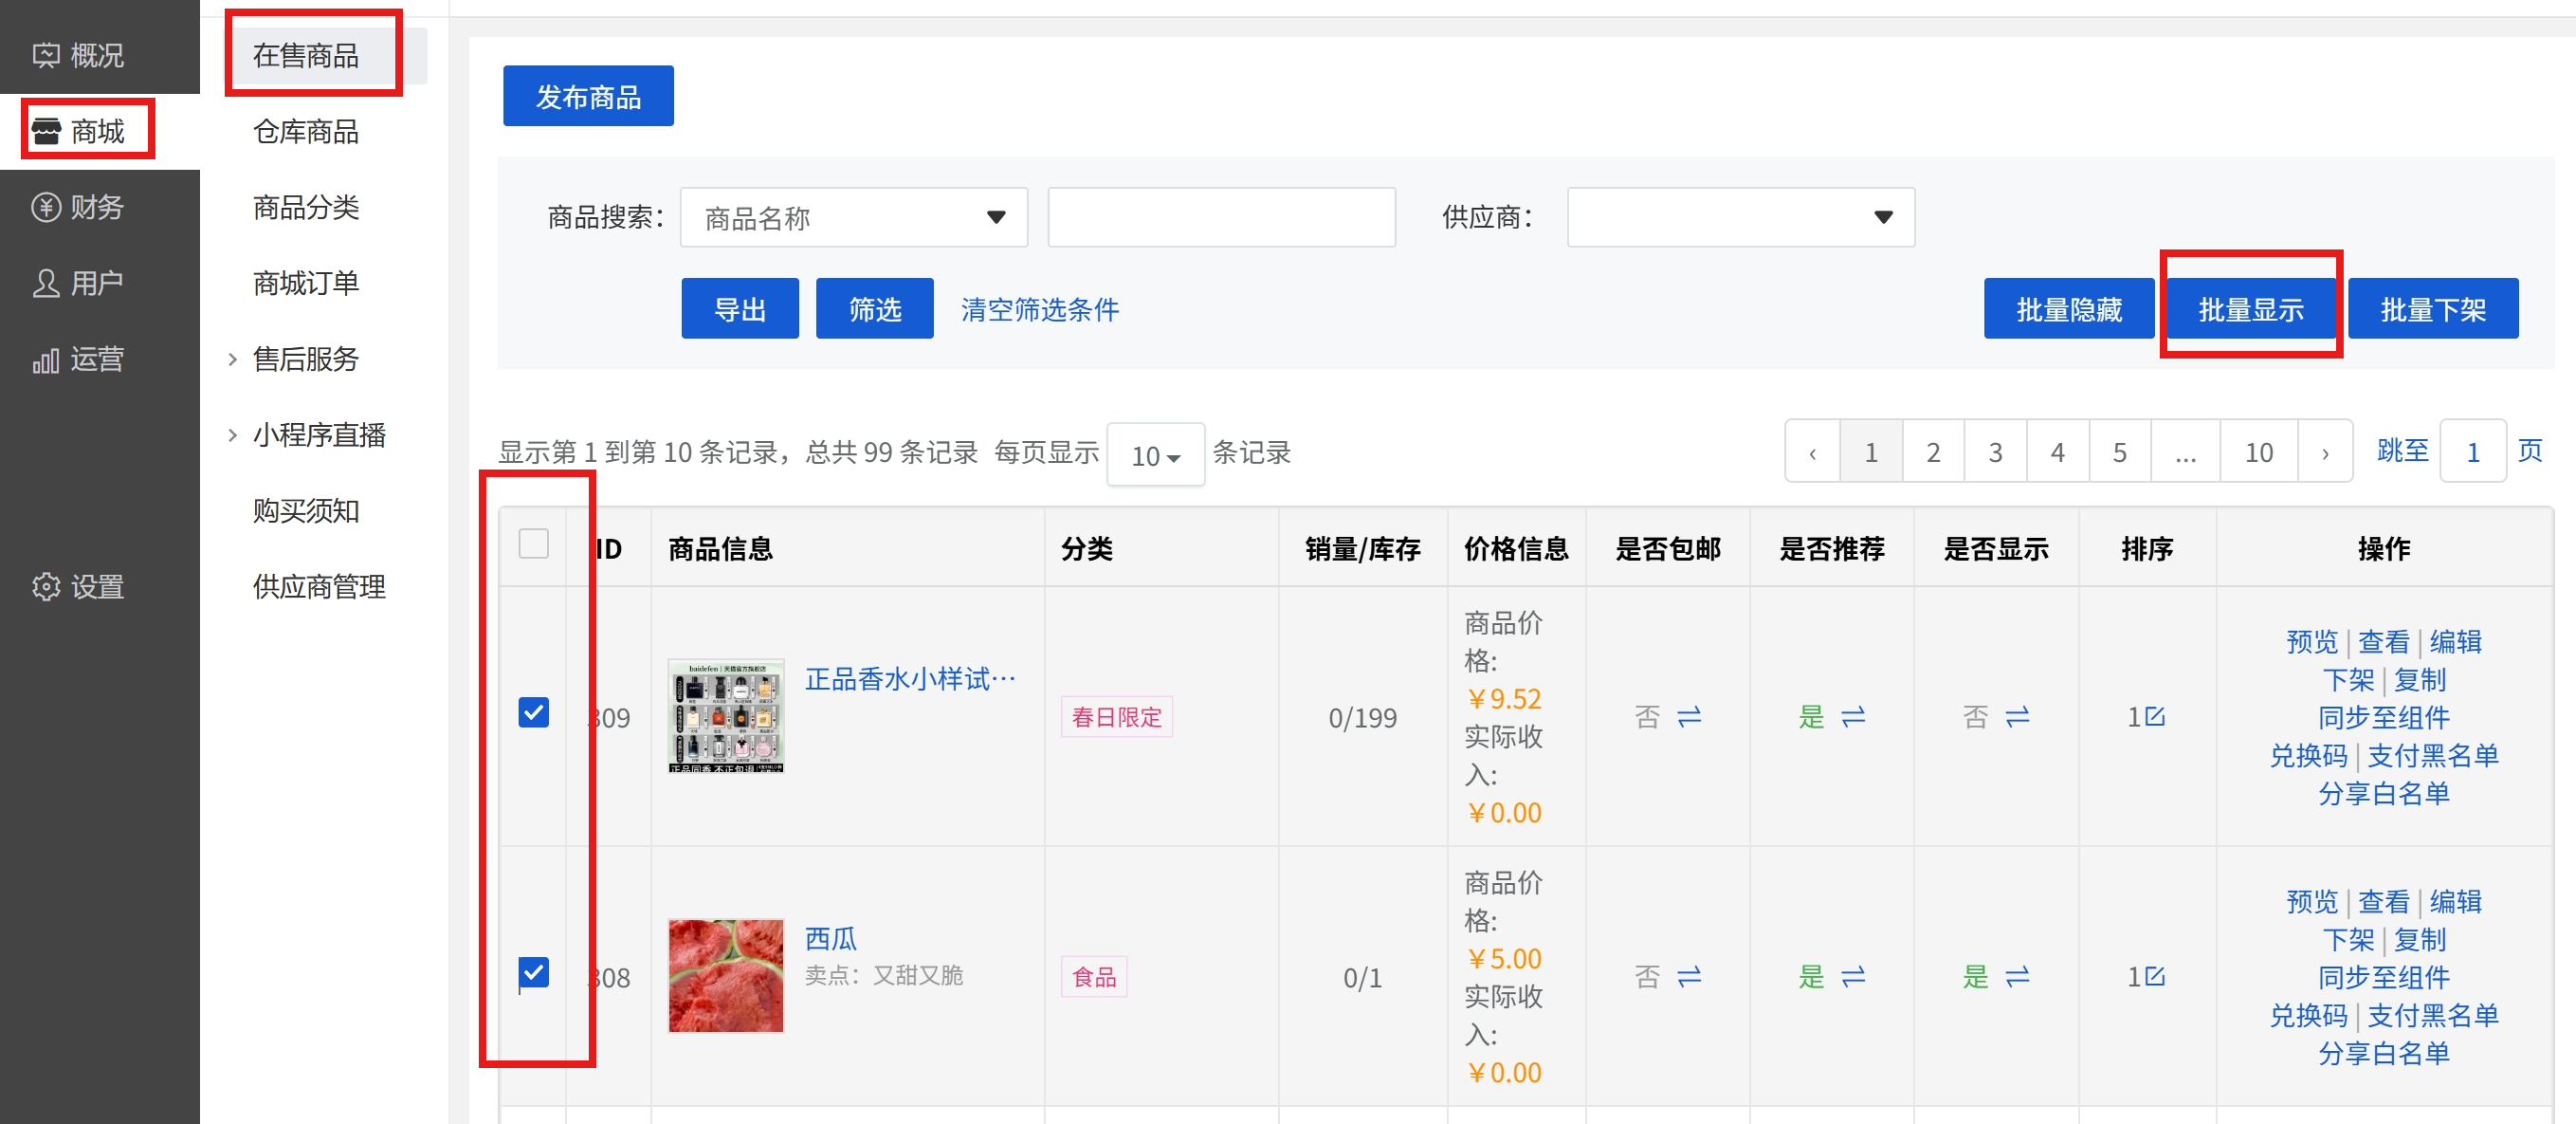Toggle 是否显示 swap icon for 西瓜 row

2017,976
